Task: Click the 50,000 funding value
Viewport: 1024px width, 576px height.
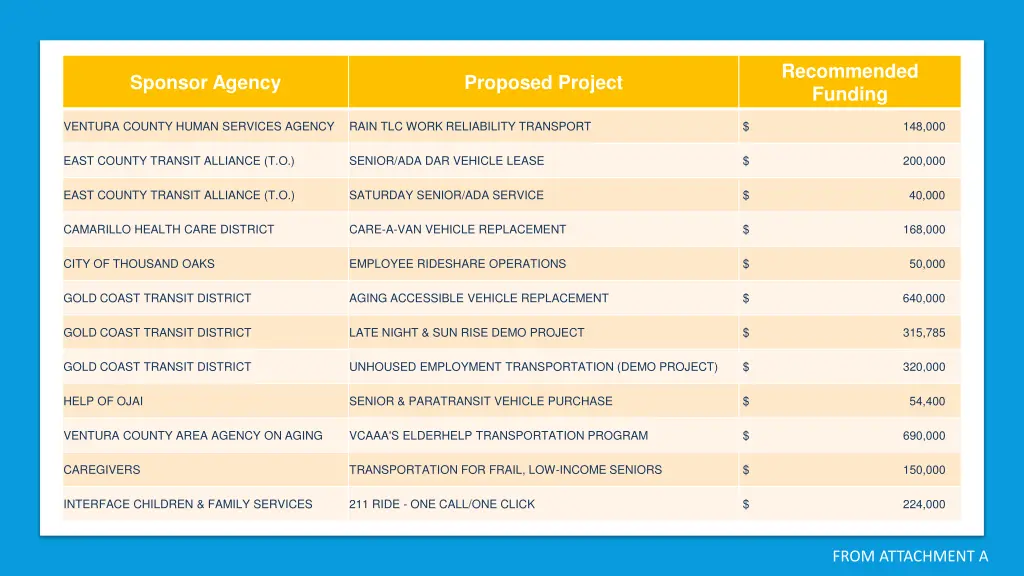Action: point(927,264)
